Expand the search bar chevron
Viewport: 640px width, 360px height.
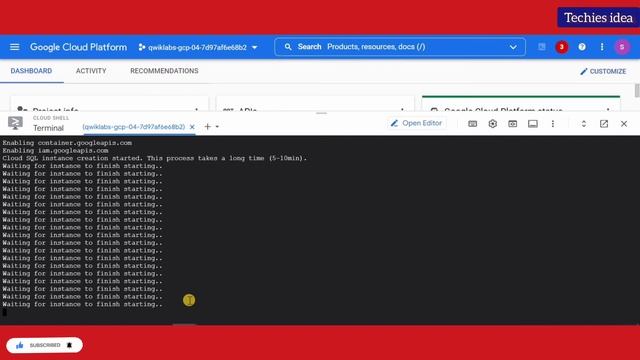point(513,47)
